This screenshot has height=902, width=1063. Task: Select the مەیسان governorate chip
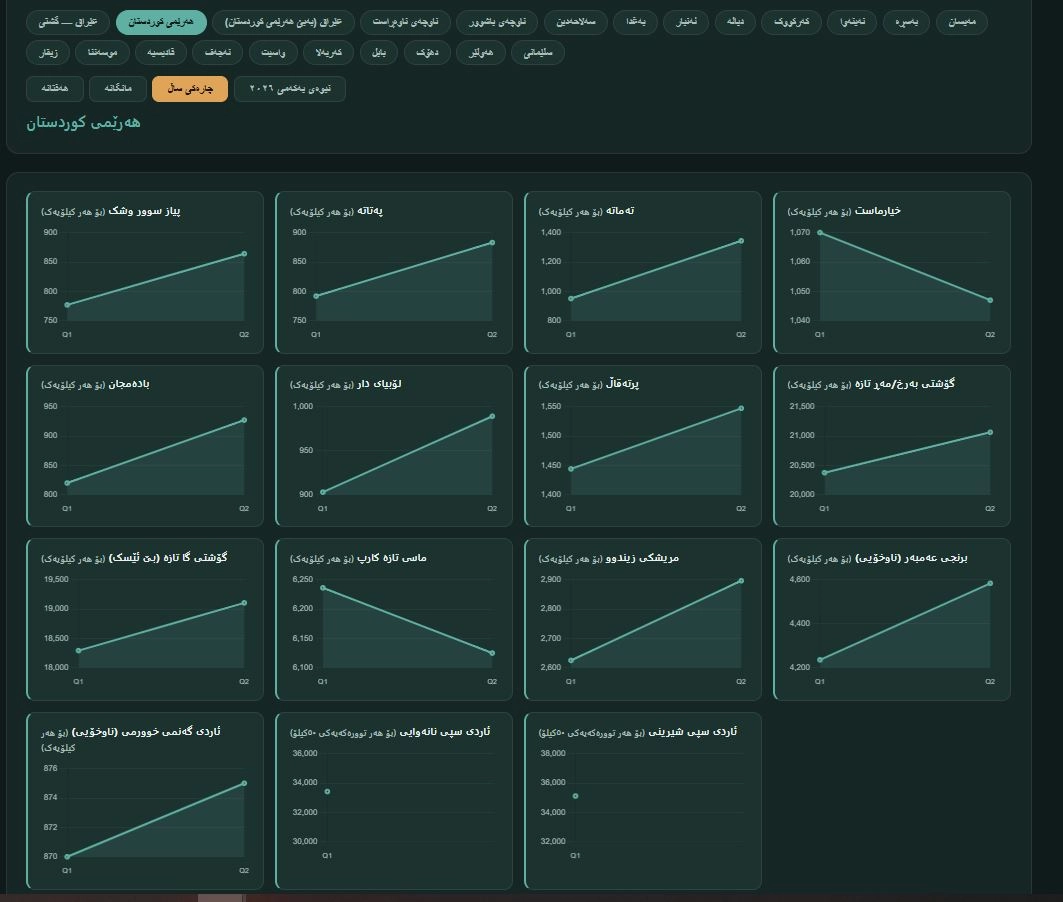tap(962, 22)
